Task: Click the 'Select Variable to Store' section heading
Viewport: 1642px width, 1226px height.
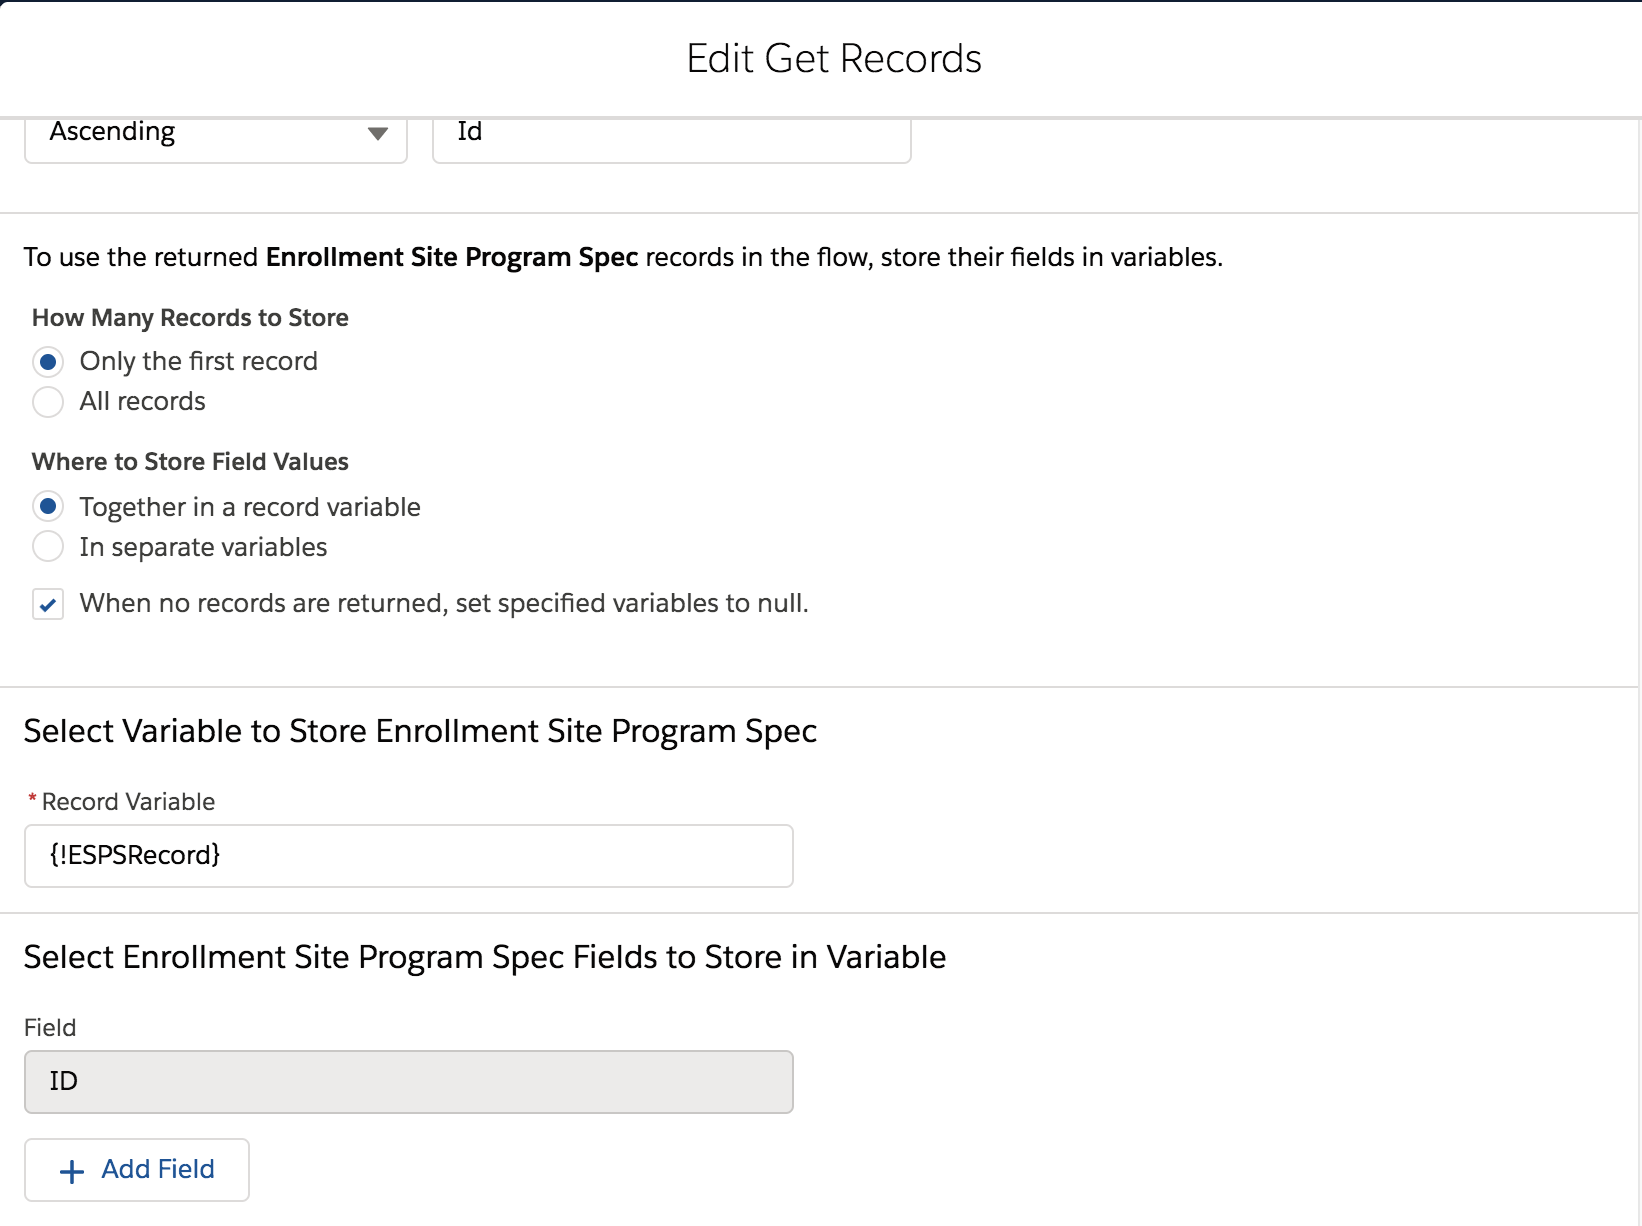Action: point(420,732)
